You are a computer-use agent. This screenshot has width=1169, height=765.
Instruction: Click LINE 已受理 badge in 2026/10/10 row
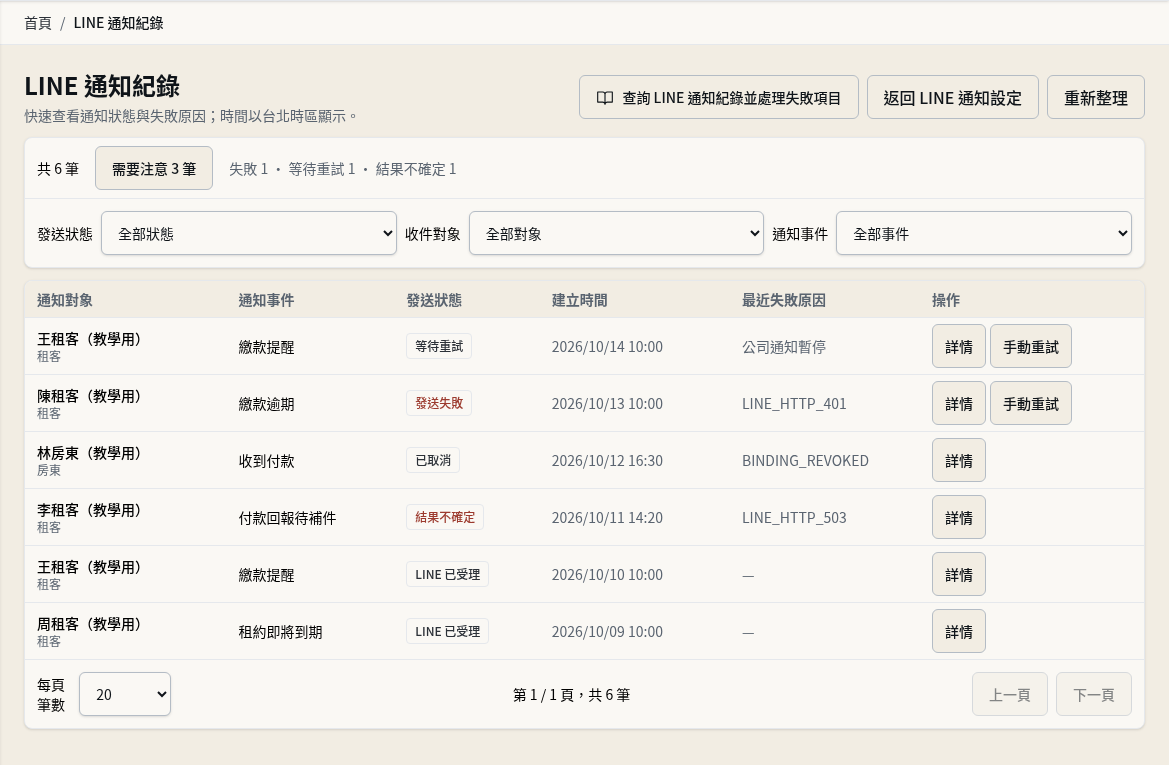[447, 574]
